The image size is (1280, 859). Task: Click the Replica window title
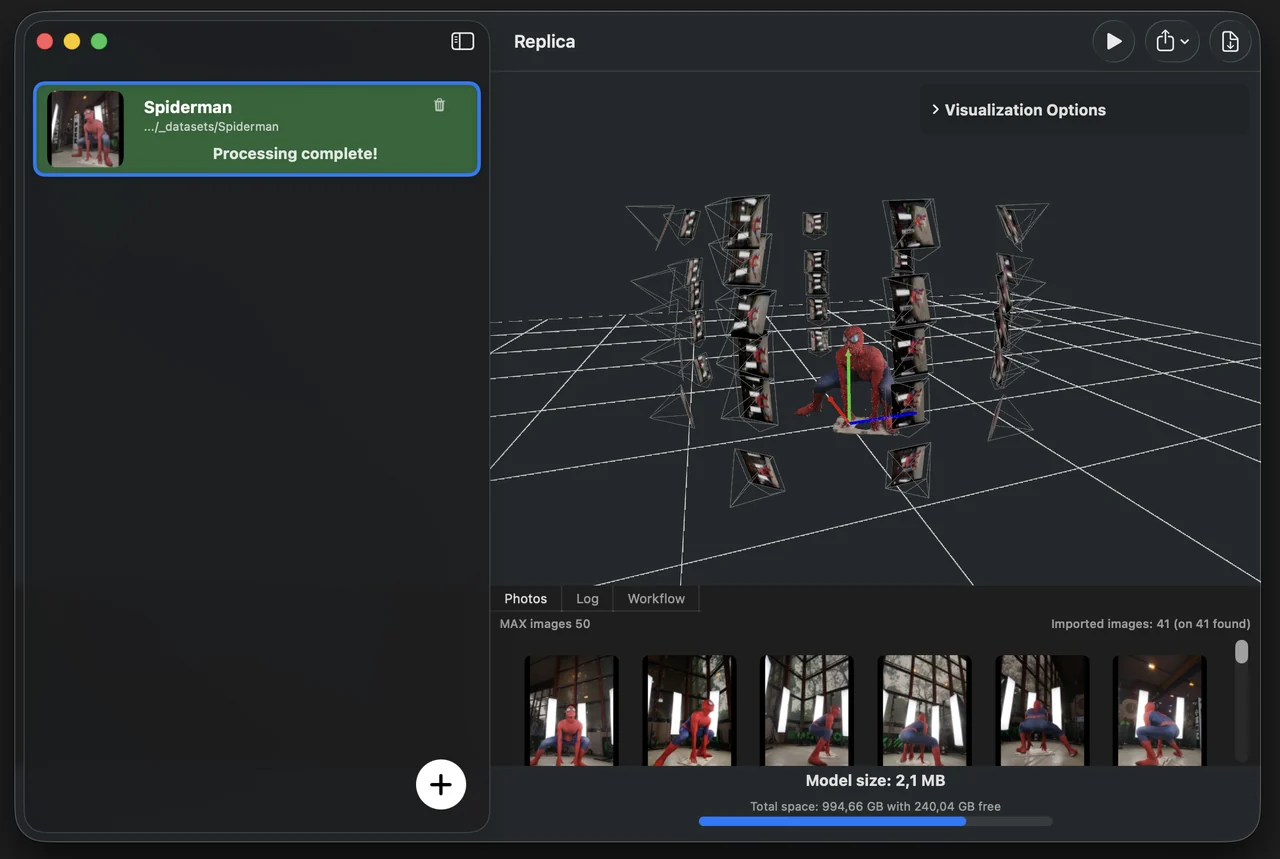point(544,42)
